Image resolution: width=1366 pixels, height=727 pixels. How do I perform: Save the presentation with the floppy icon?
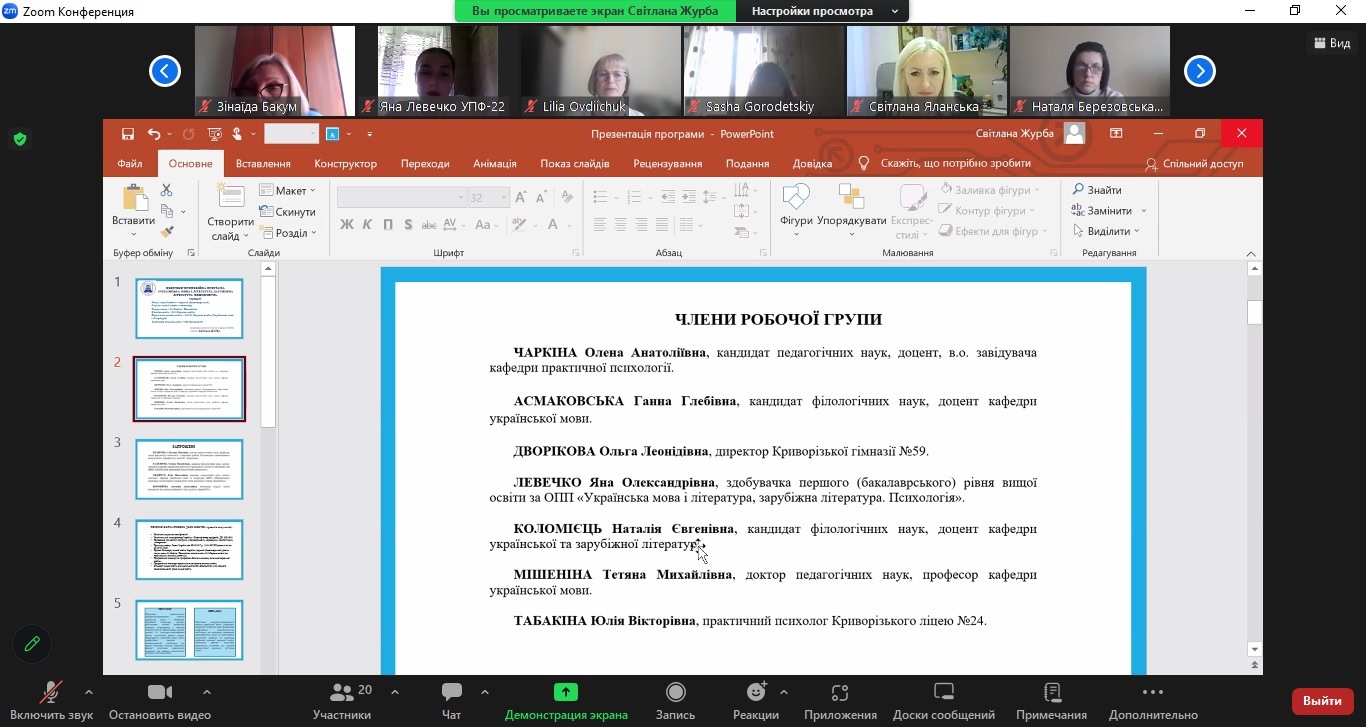(x=128, y=134)
